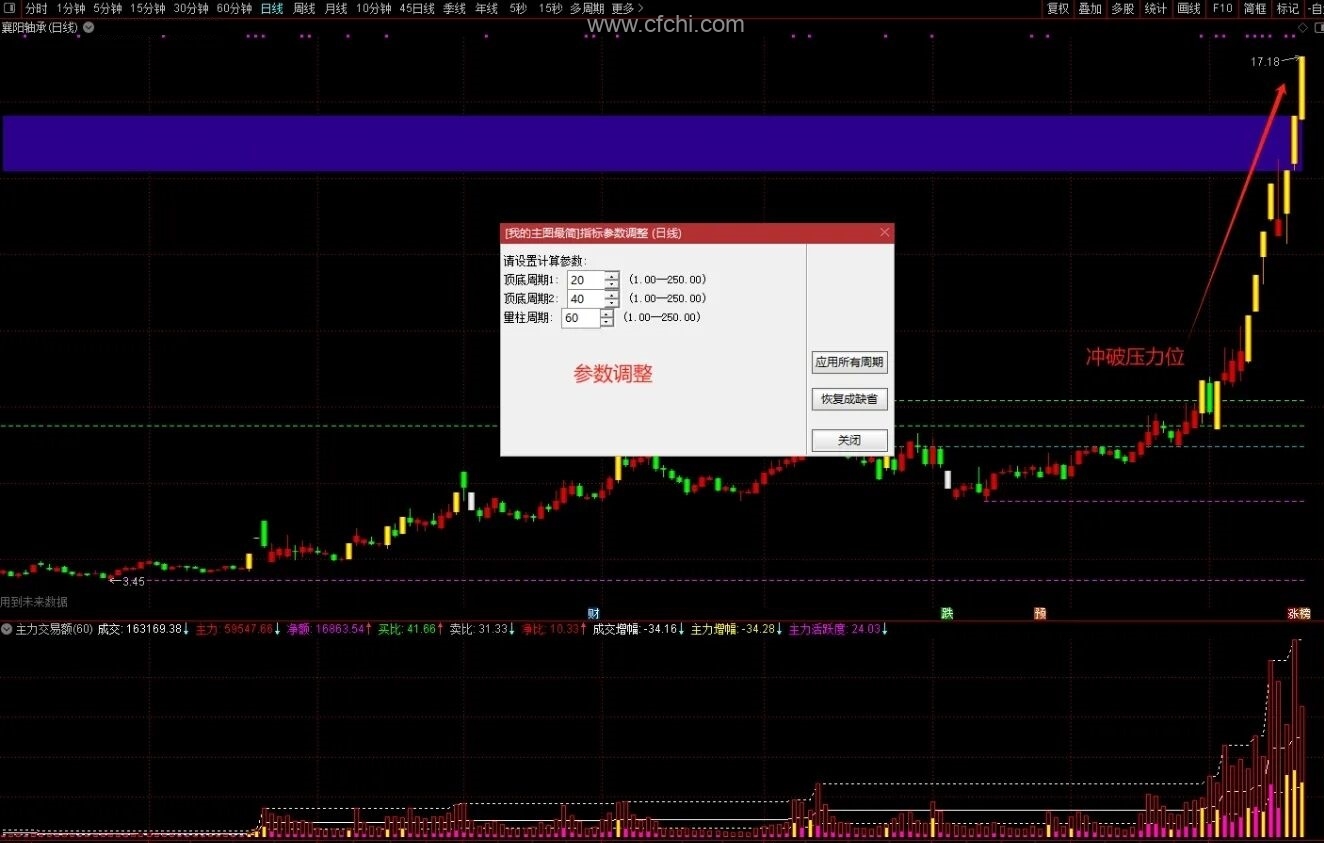This screenshot has height=843, width=1324.
Task: Click the 3.45 low price label
Action: (x=133, y=581)
